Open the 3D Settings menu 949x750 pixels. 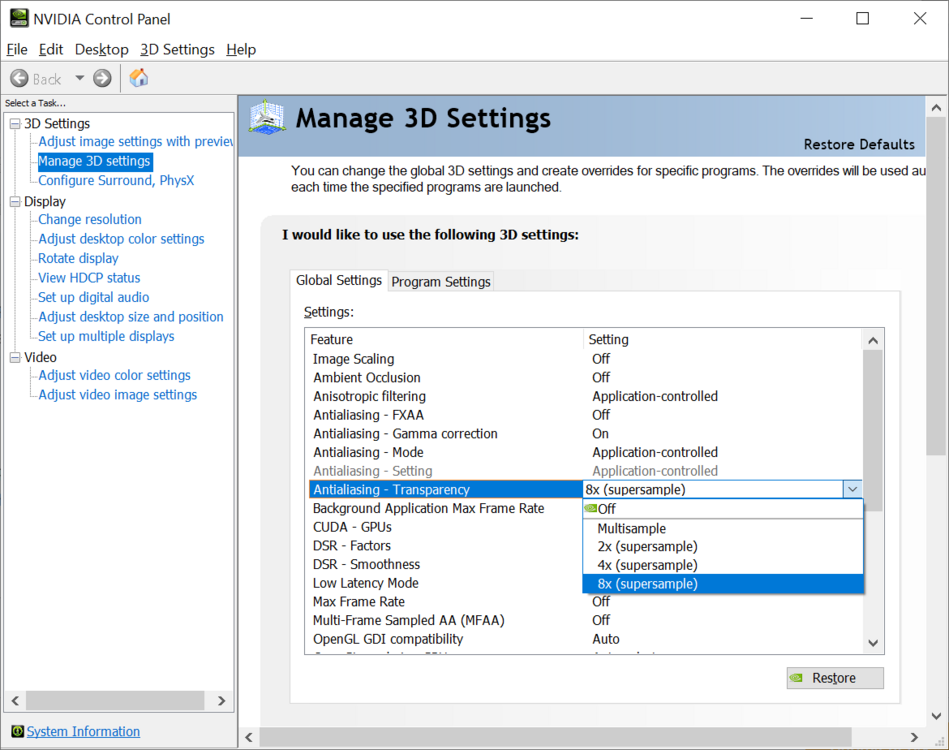coord(177,49)
